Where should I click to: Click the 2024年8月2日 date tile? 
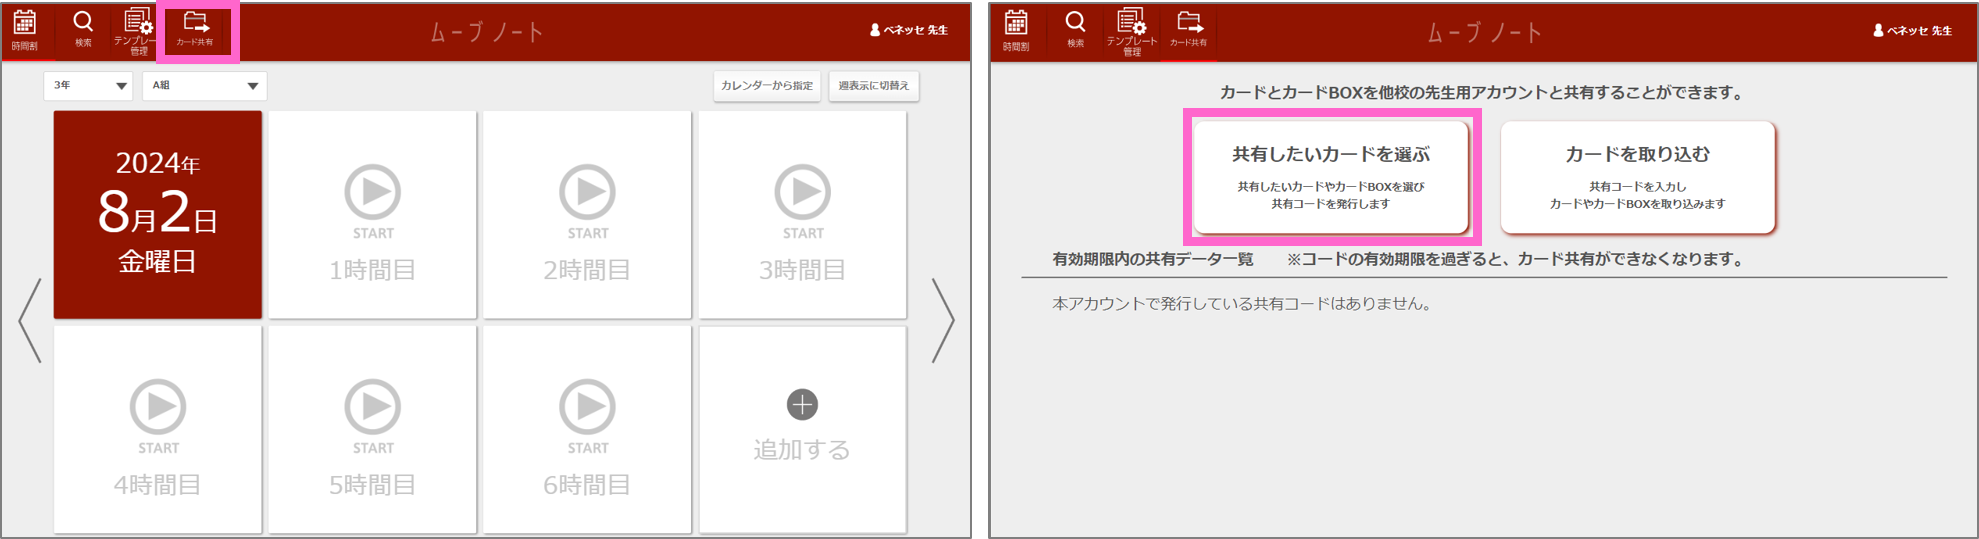158,215
